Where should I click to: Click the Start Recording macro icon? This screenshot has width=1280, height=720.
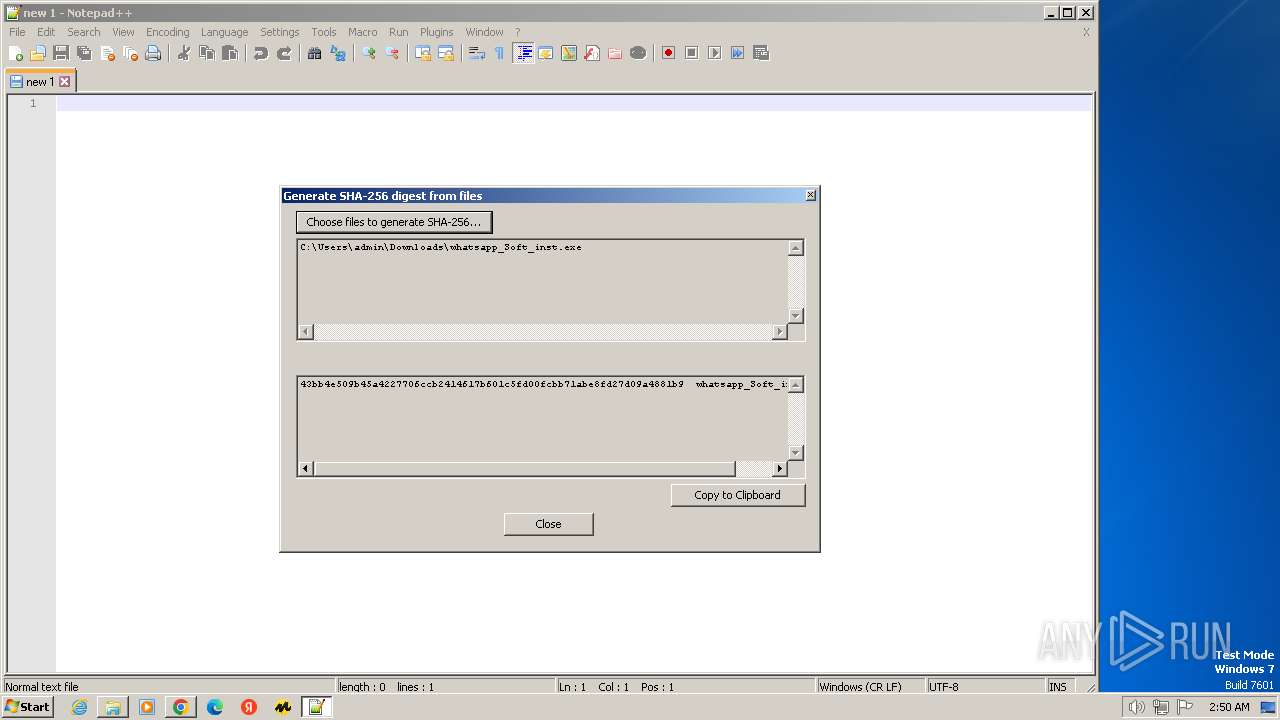point(668,53)
